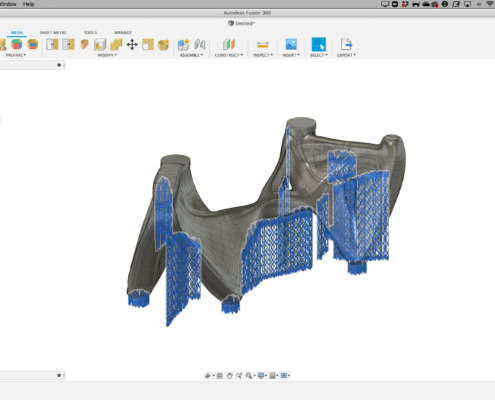Click the Joint icon in ASSEMBLE

[200, 44]
